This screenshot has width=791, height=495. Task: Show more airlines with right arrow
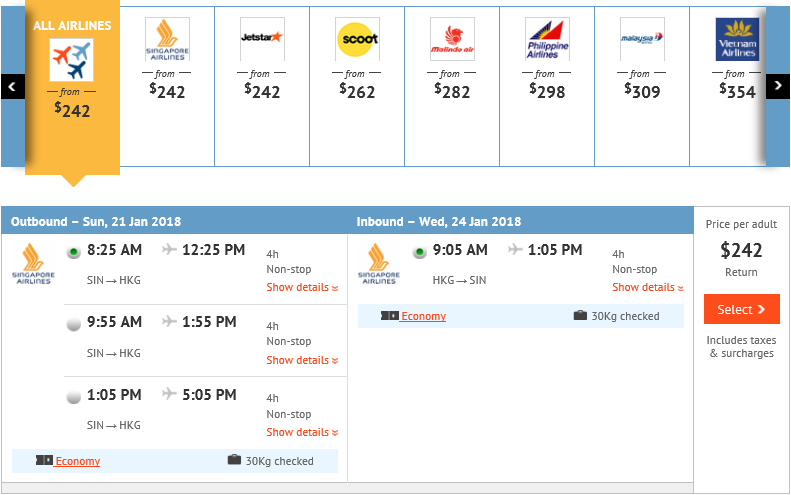click(x=778, y=86)
